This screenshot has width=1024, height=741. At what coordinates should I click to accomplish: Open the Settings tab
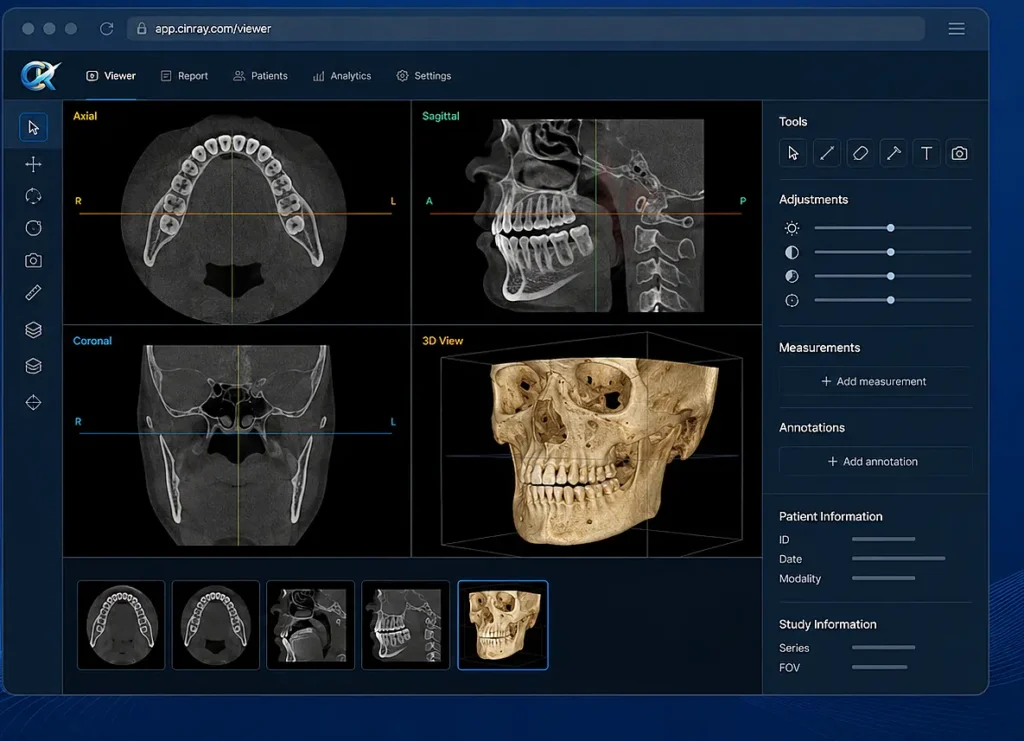(x=423, y=76)
